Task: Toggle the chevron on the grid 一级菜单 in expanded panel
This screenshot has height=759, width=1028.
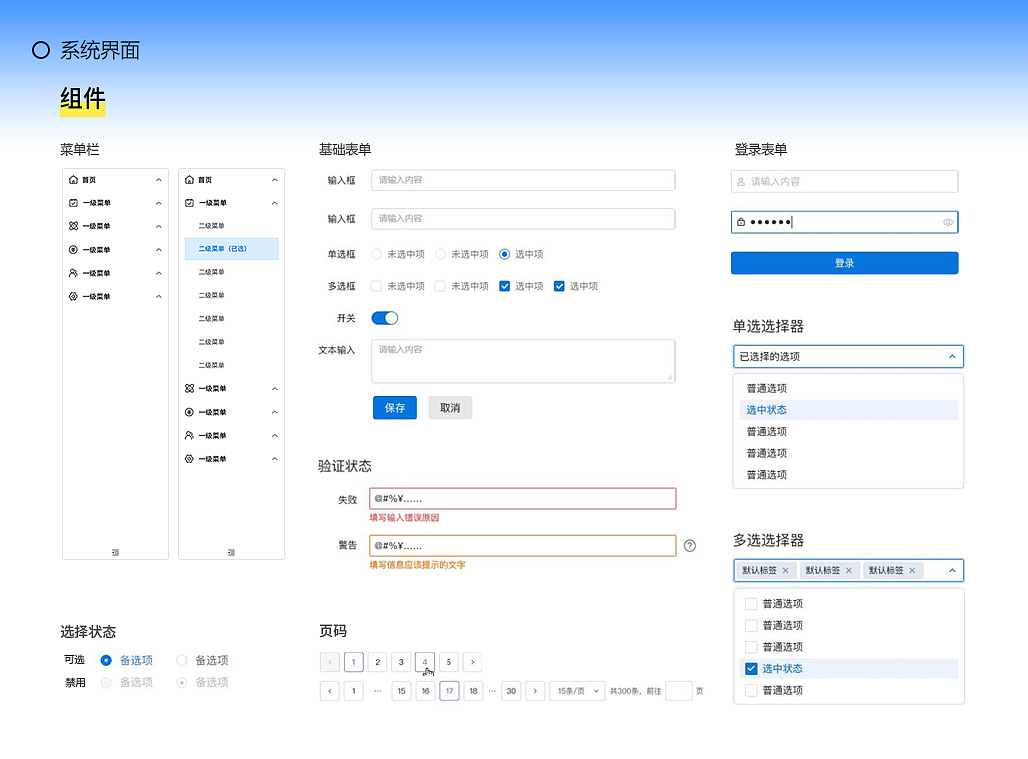Action: coord(275,389)
